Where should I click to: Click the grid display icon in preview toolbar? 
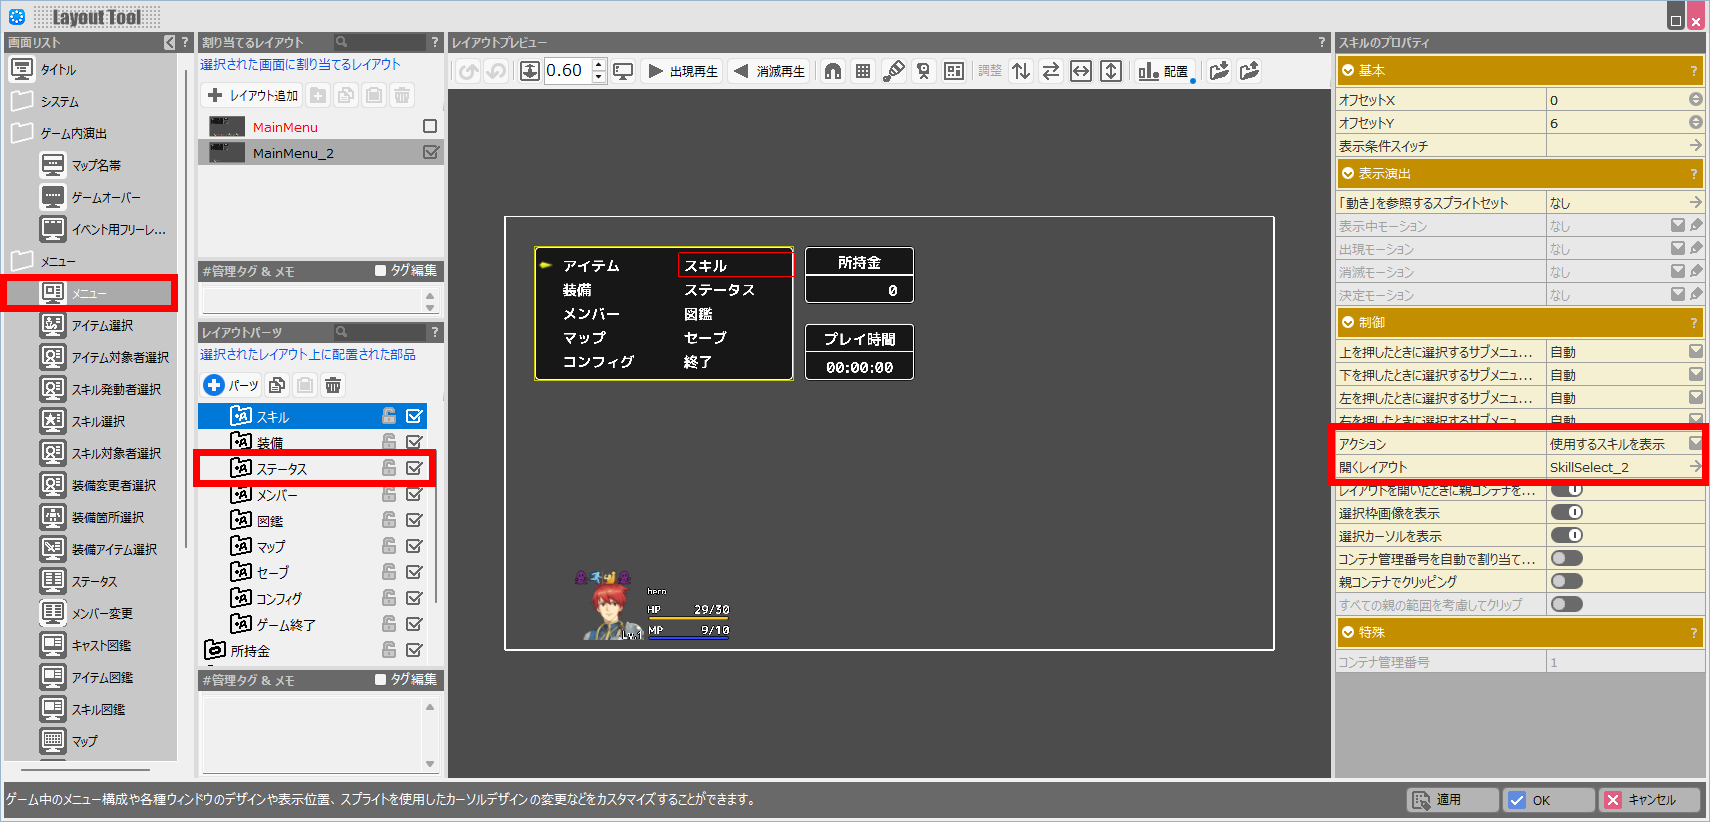(x=863, y=71)
